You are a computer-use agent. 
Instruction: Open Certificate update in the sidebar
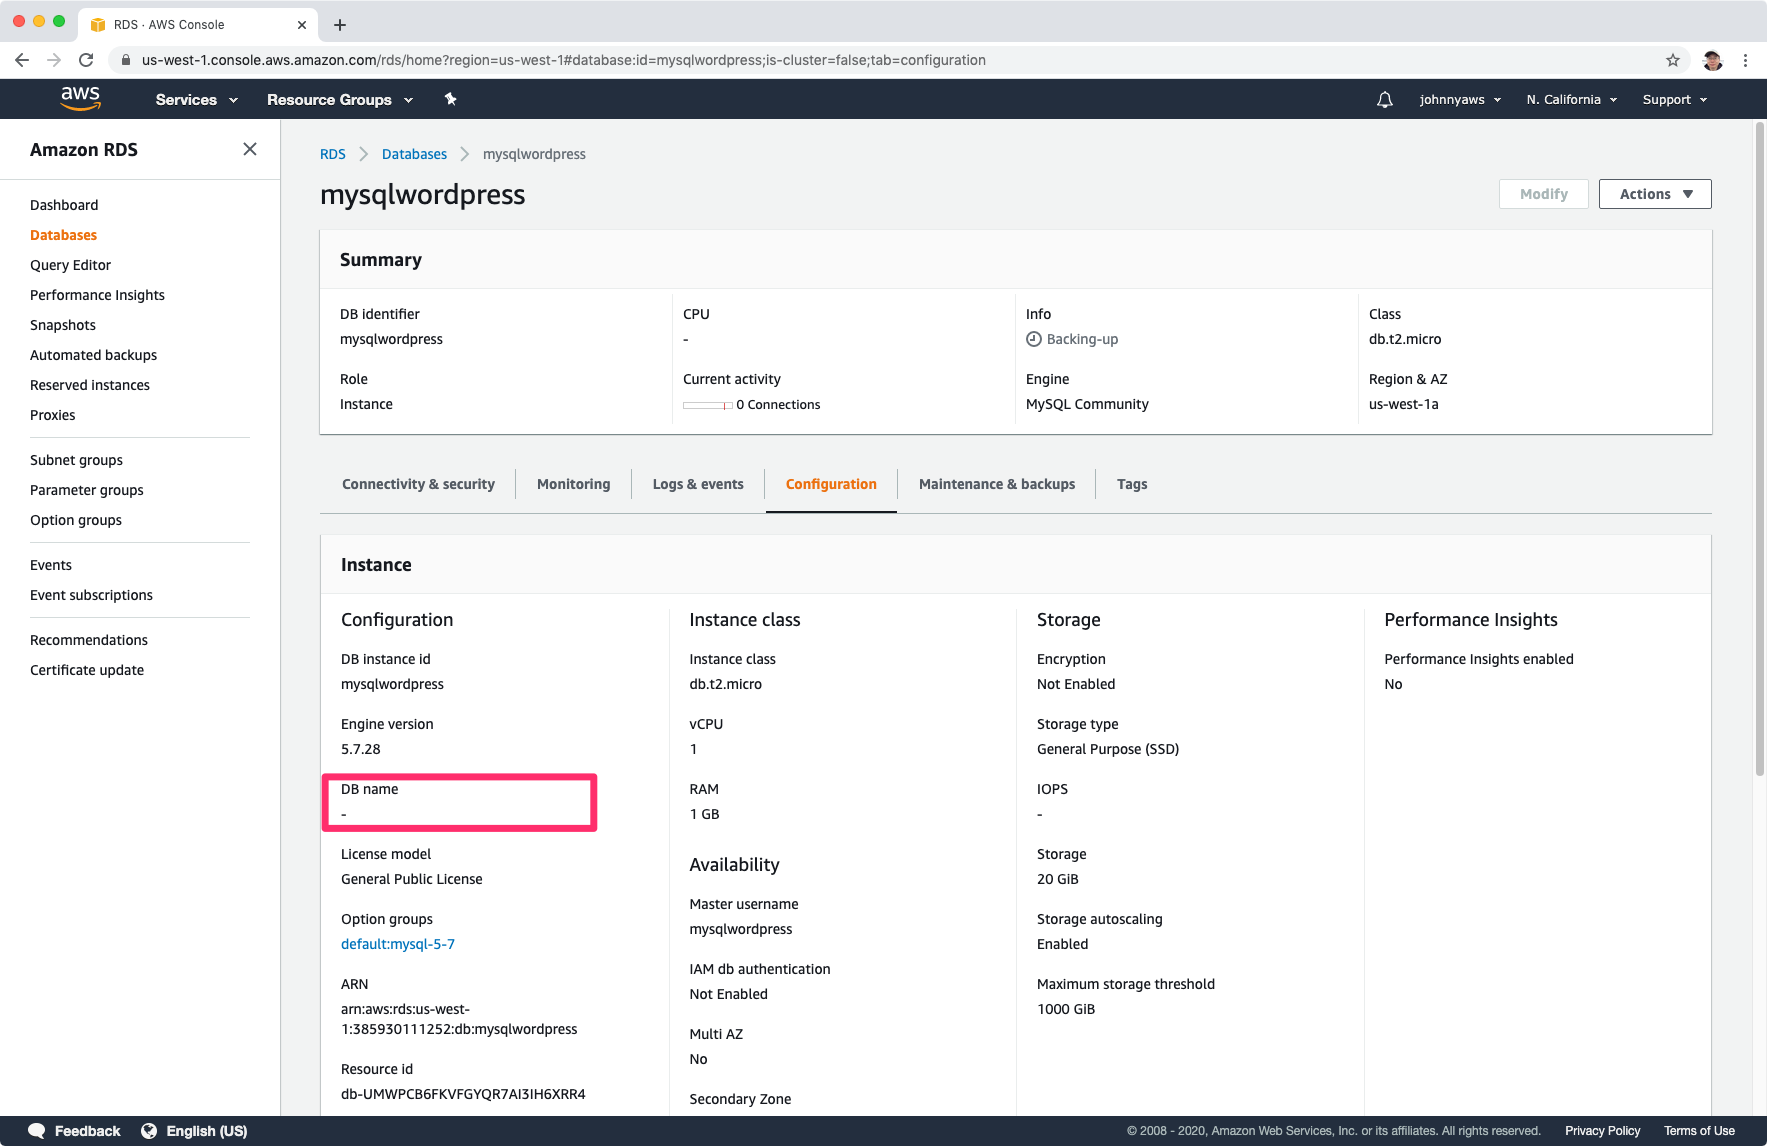(87, 670)
